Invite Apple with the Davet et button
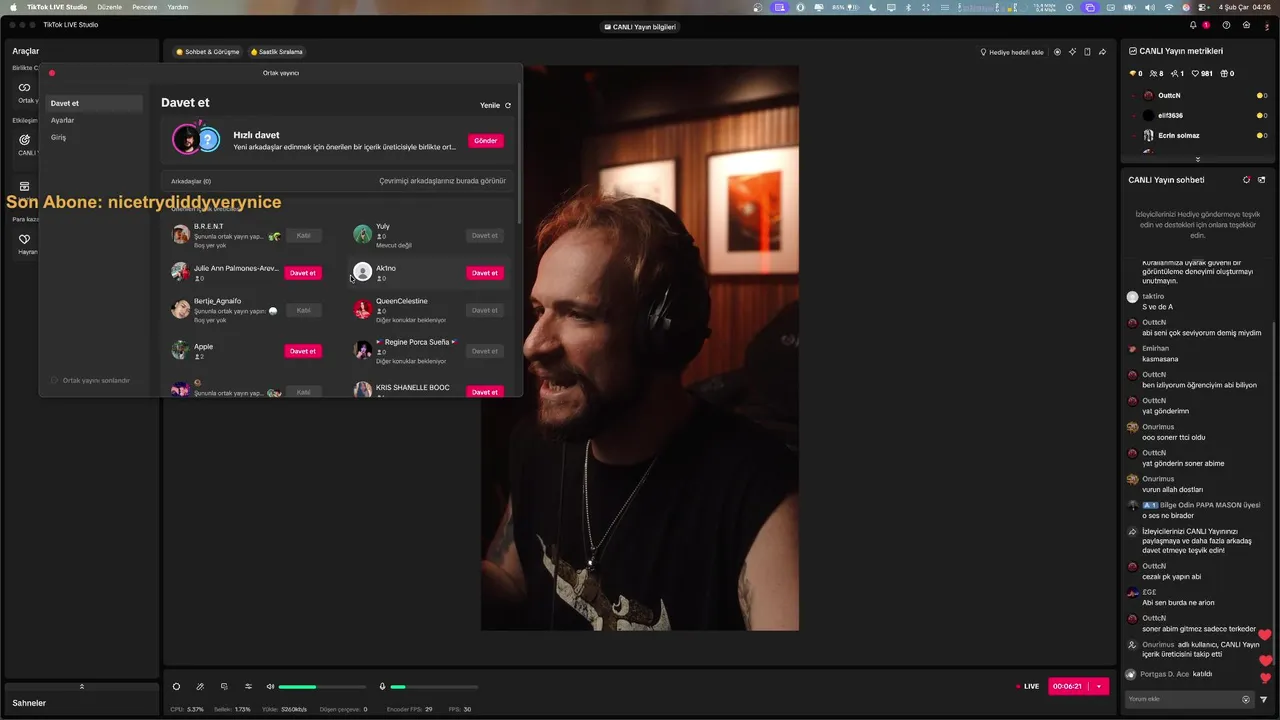Viewport: 1280px width, 720px height. pos(303,351)
